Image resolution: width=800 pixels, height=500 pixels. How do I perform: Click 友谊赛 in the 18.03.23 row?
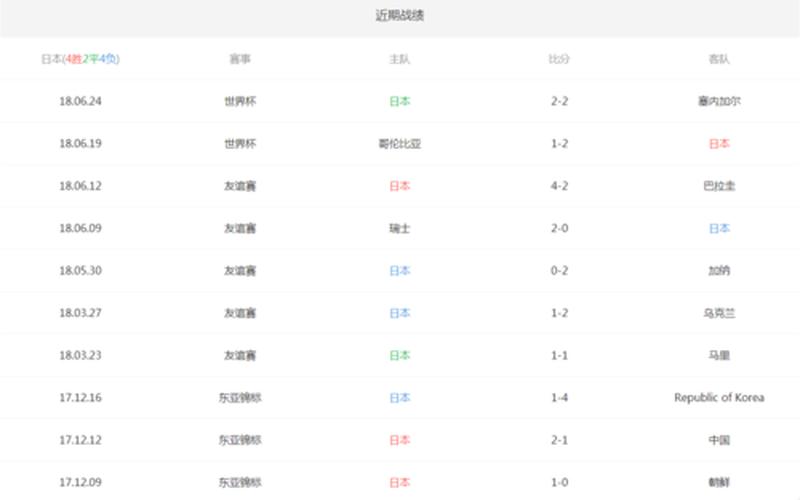coord(240,355)
